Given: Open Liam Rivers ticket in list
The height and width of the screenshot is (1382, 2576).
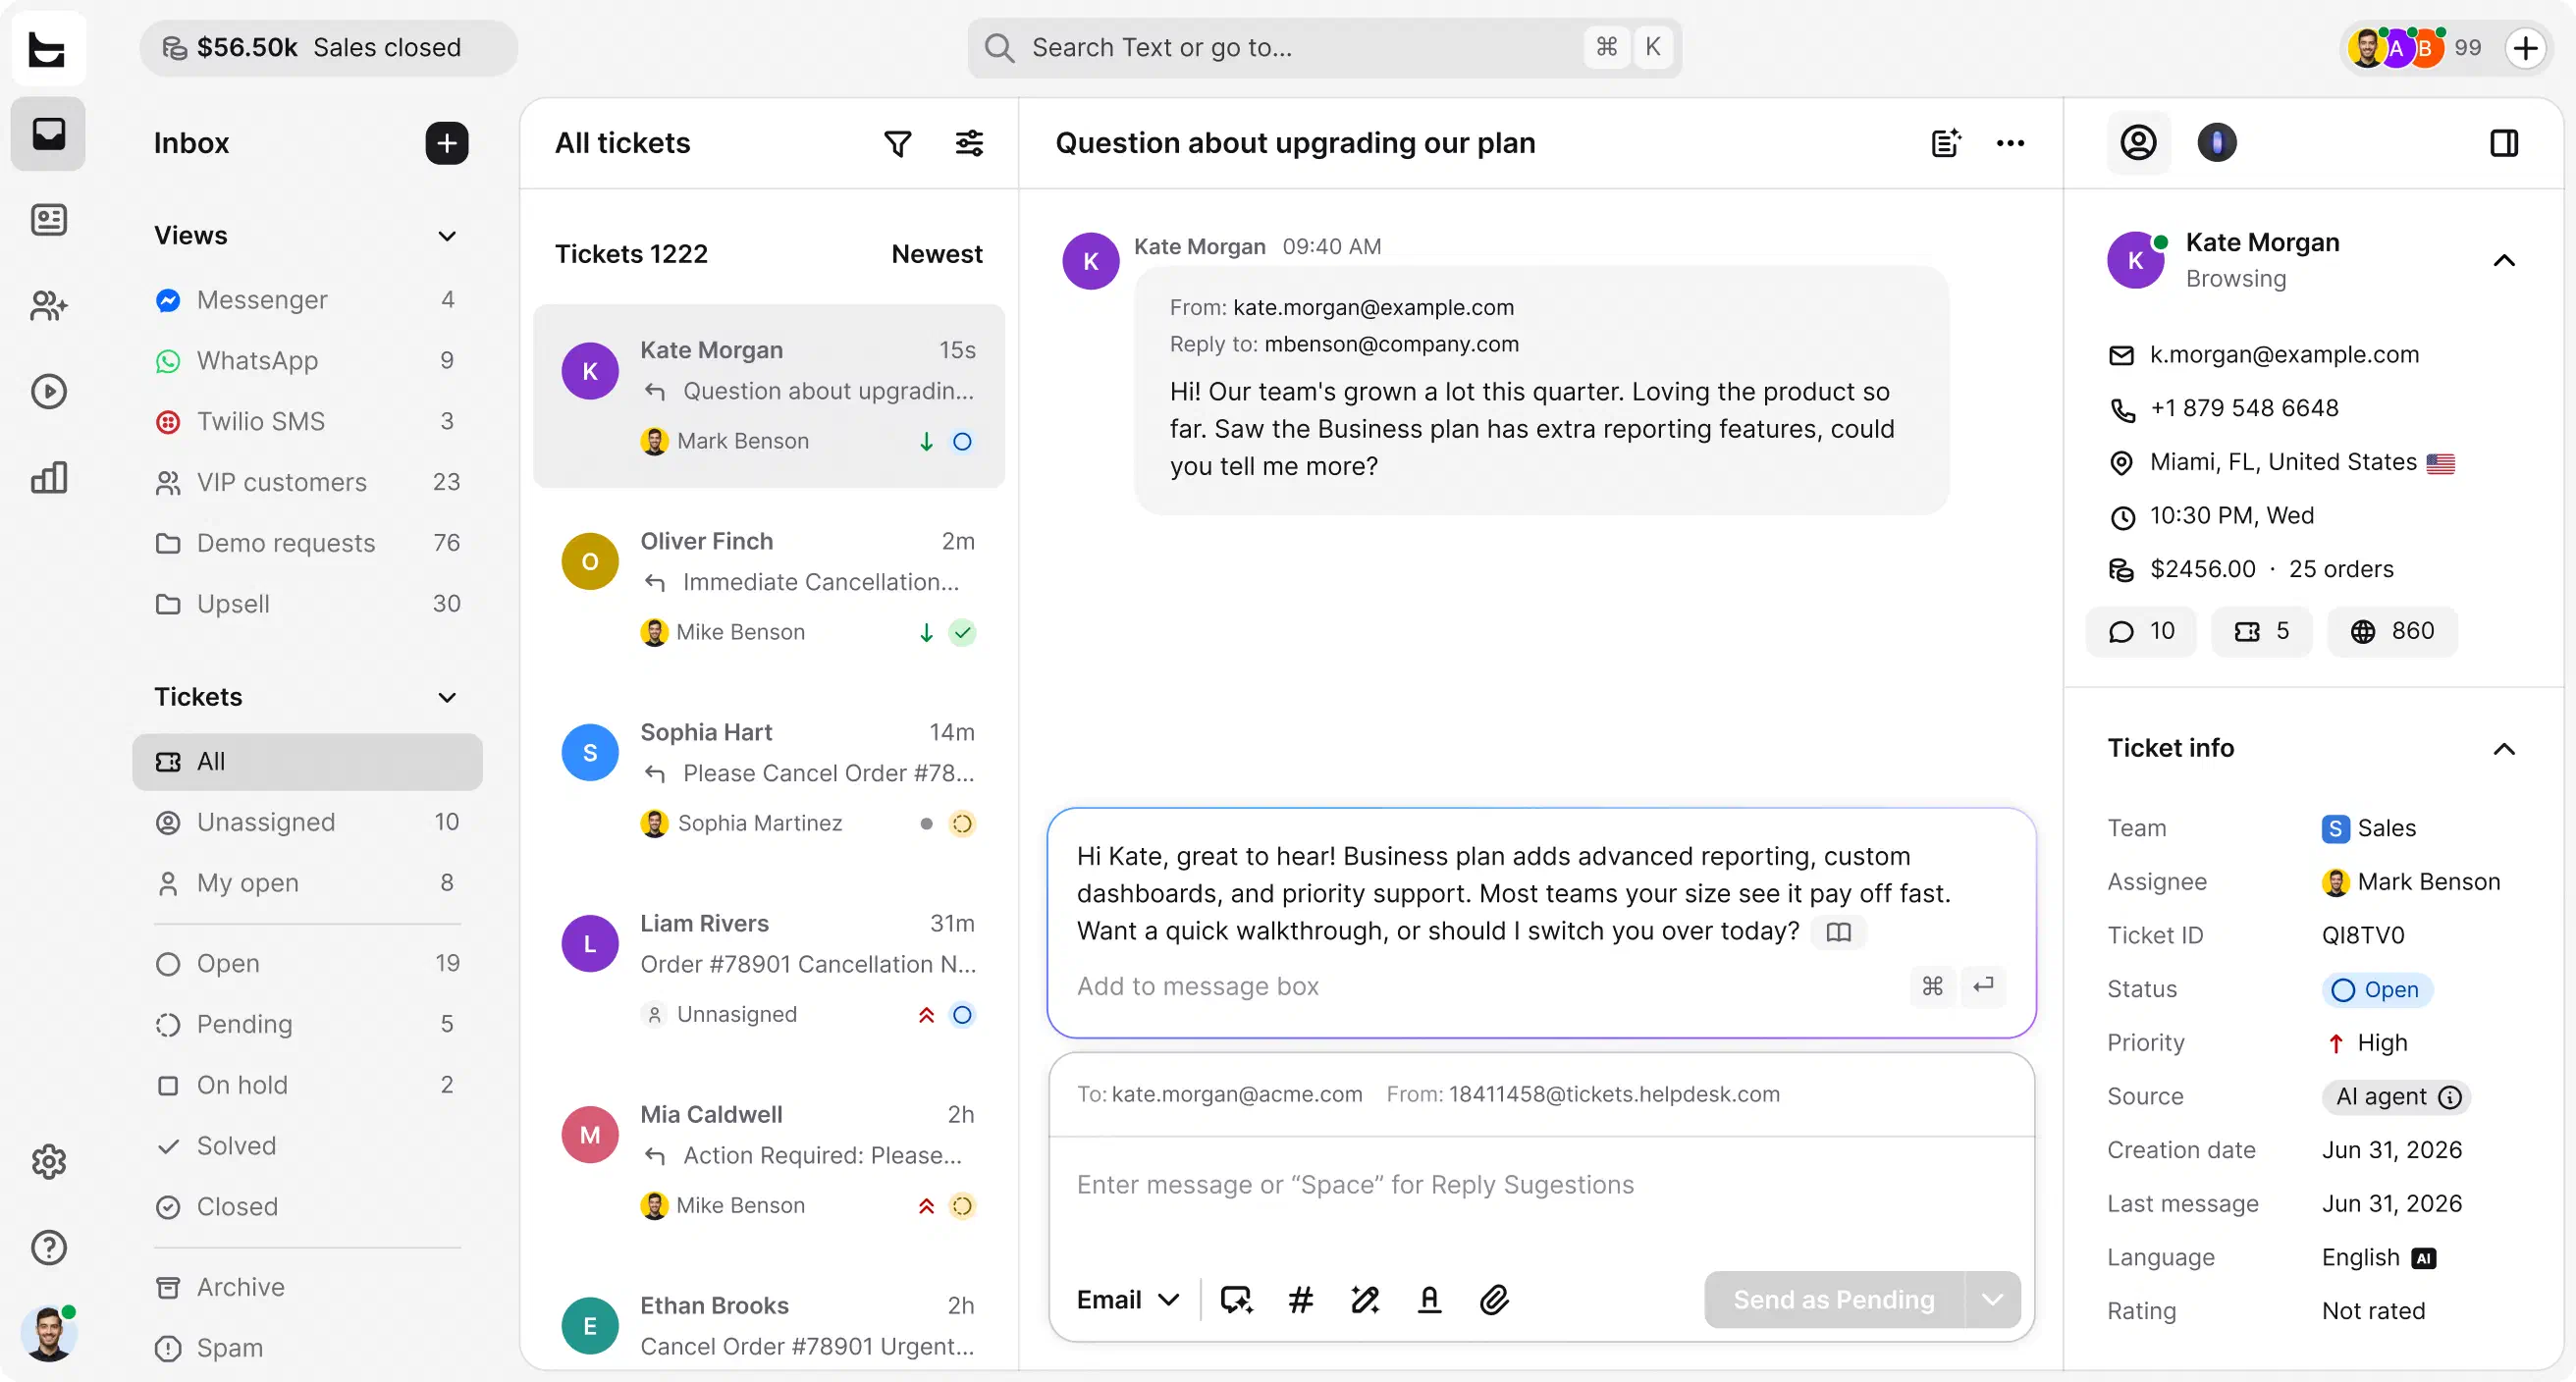Looking at the screenshot, I should (x=768, y=969).
